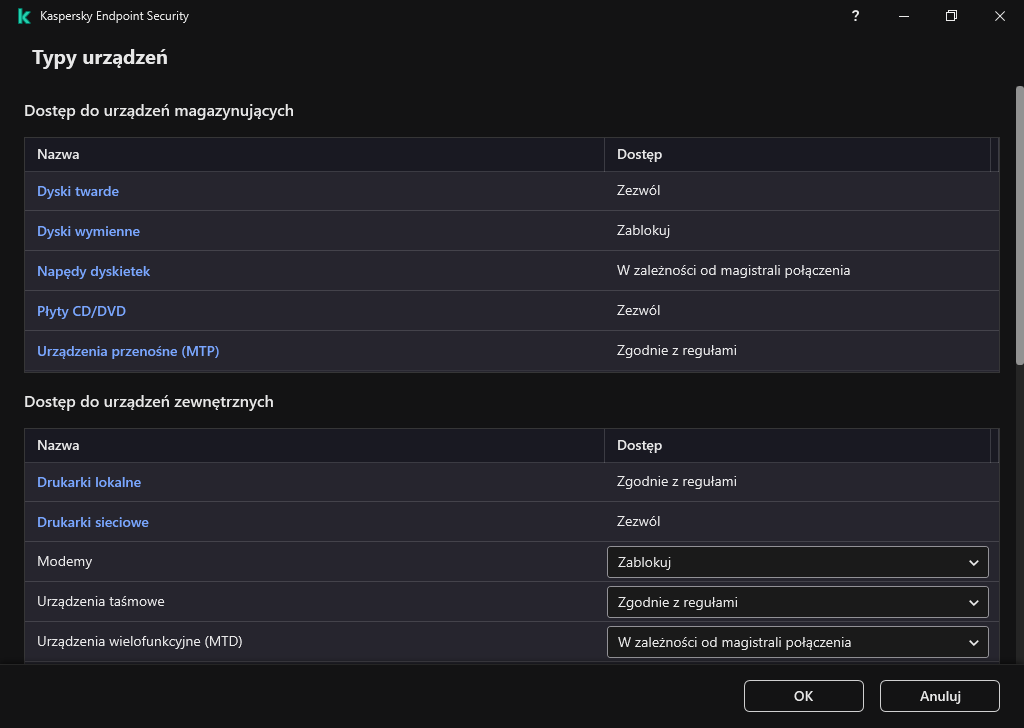Close the Kaspersky window

click(x=1000, y=16)
